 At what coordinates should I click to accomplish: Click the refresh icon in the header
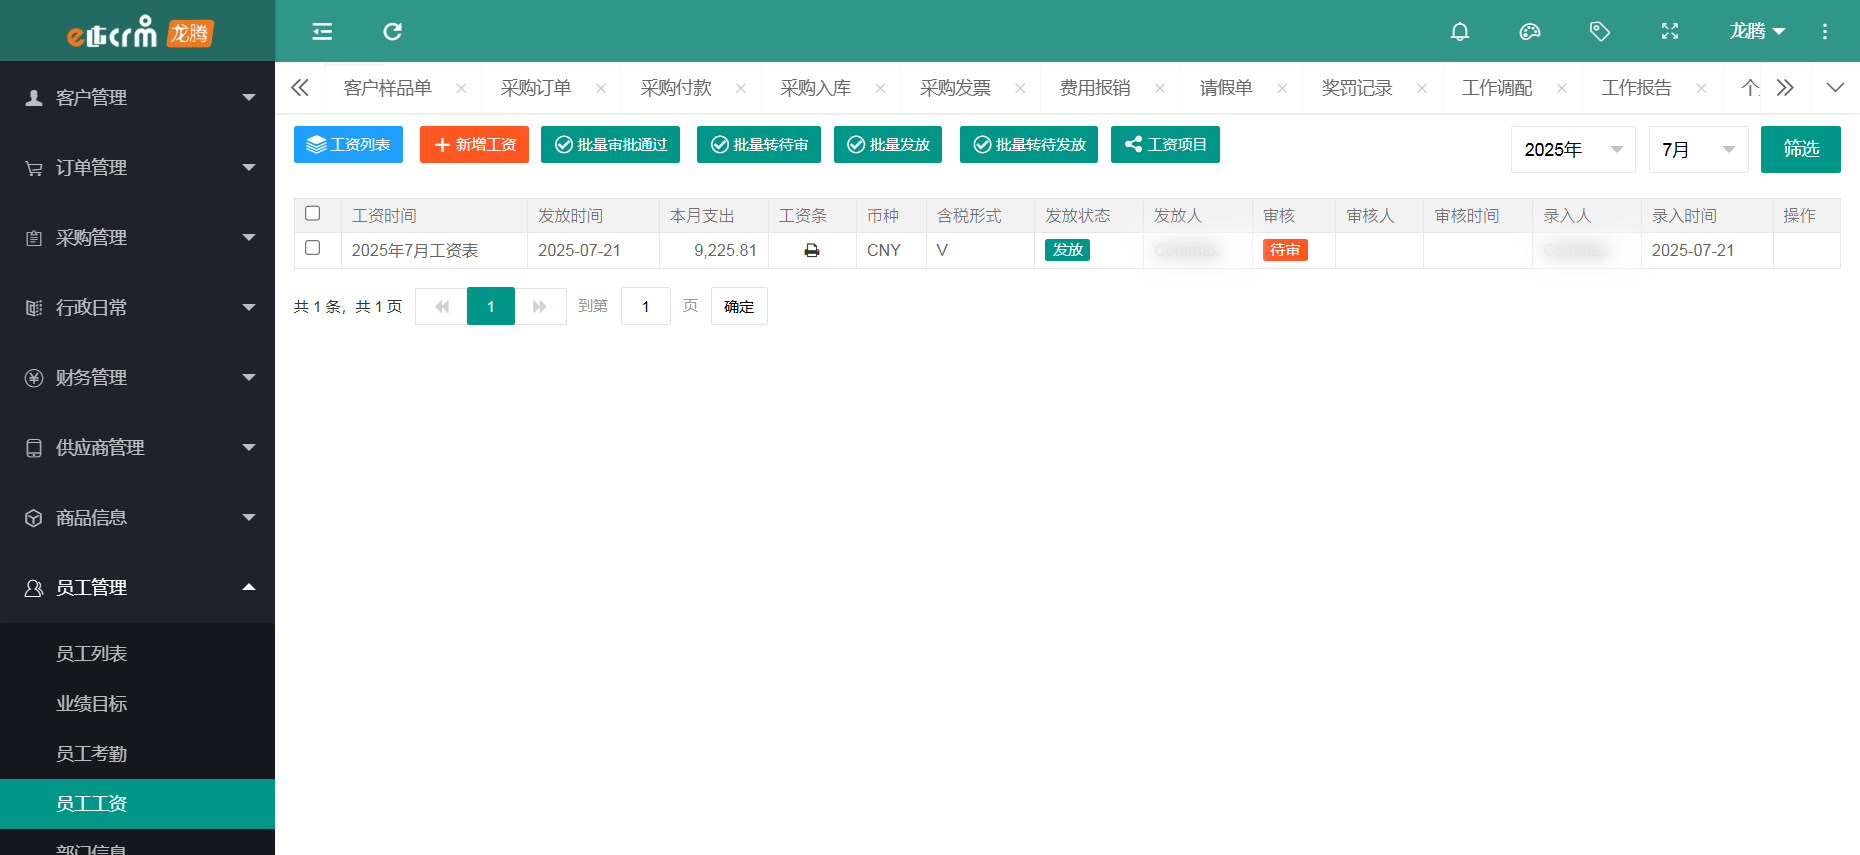[x=392, y=32]
